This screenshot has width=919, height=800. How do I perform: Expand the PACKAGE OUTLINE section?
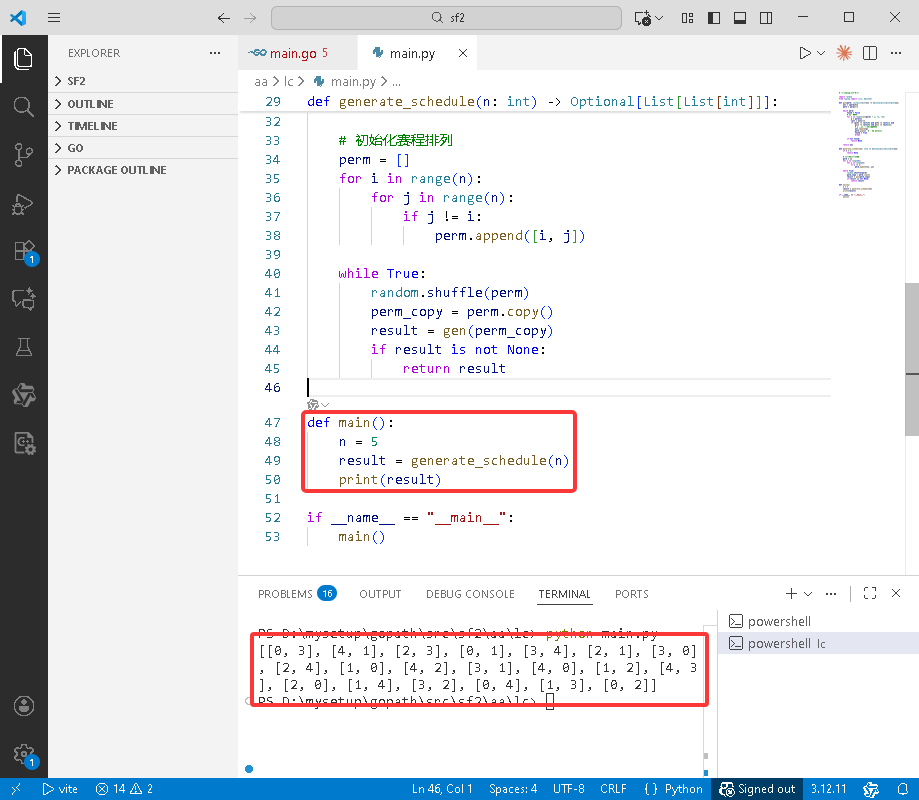[x=143, y=170]
